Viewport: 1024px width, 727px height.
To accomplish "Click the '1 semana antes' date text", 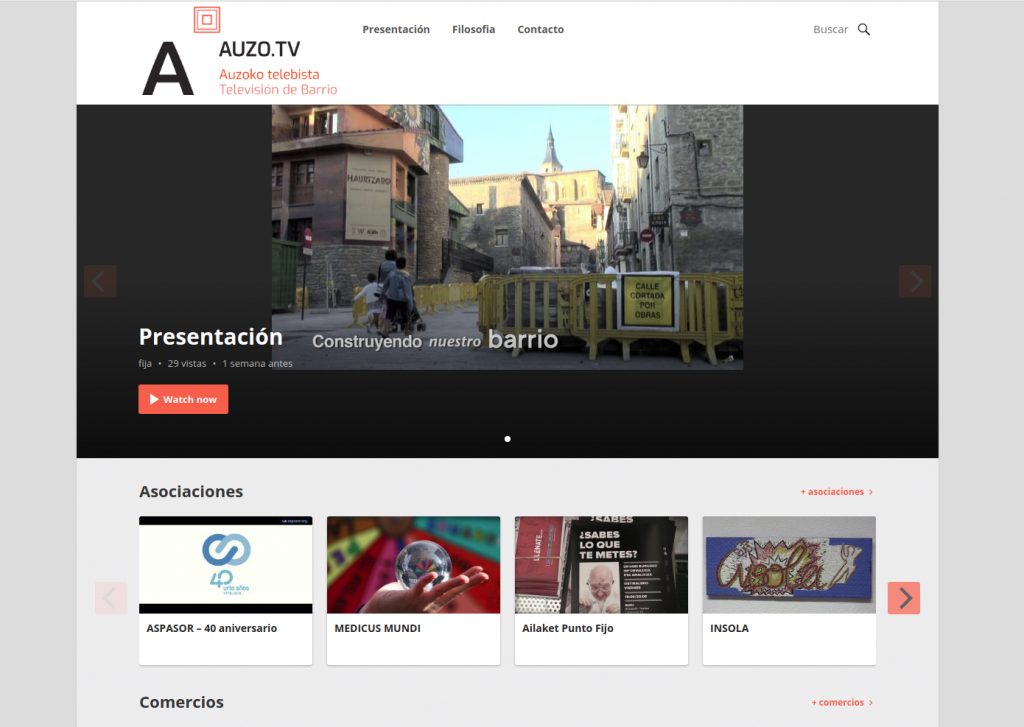I will (x=257, y=364).
